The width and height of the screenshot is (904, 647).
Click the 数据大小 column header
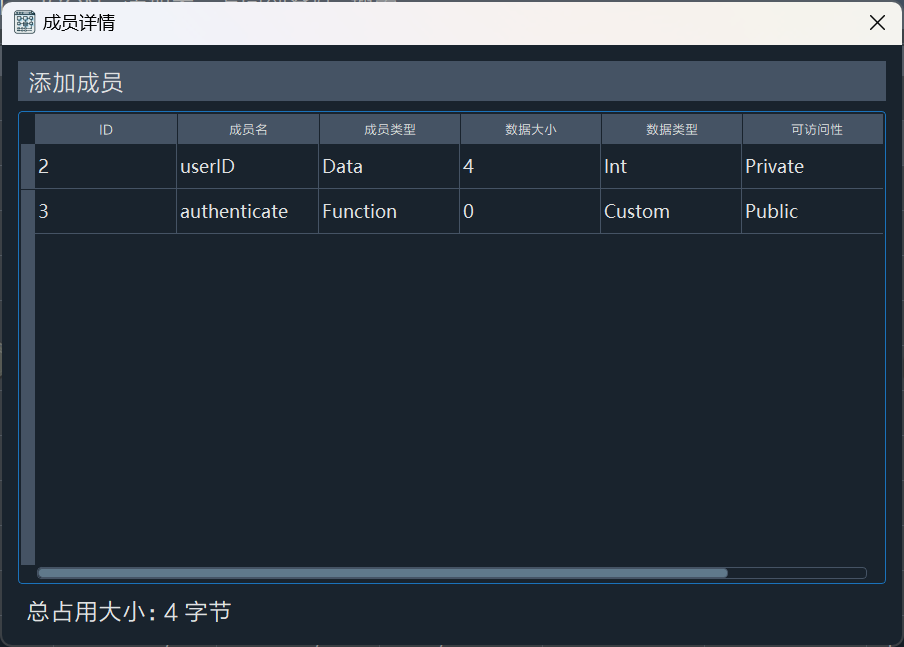530,129
